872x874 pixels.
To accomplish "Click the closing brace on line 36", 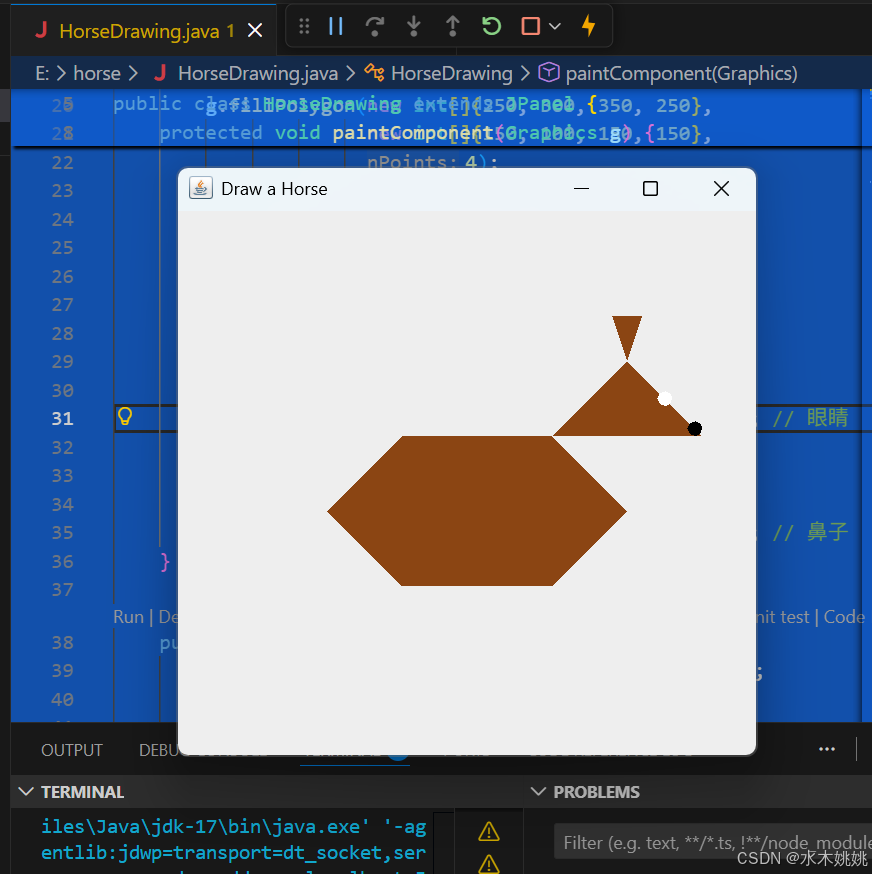I will point(165,562).
